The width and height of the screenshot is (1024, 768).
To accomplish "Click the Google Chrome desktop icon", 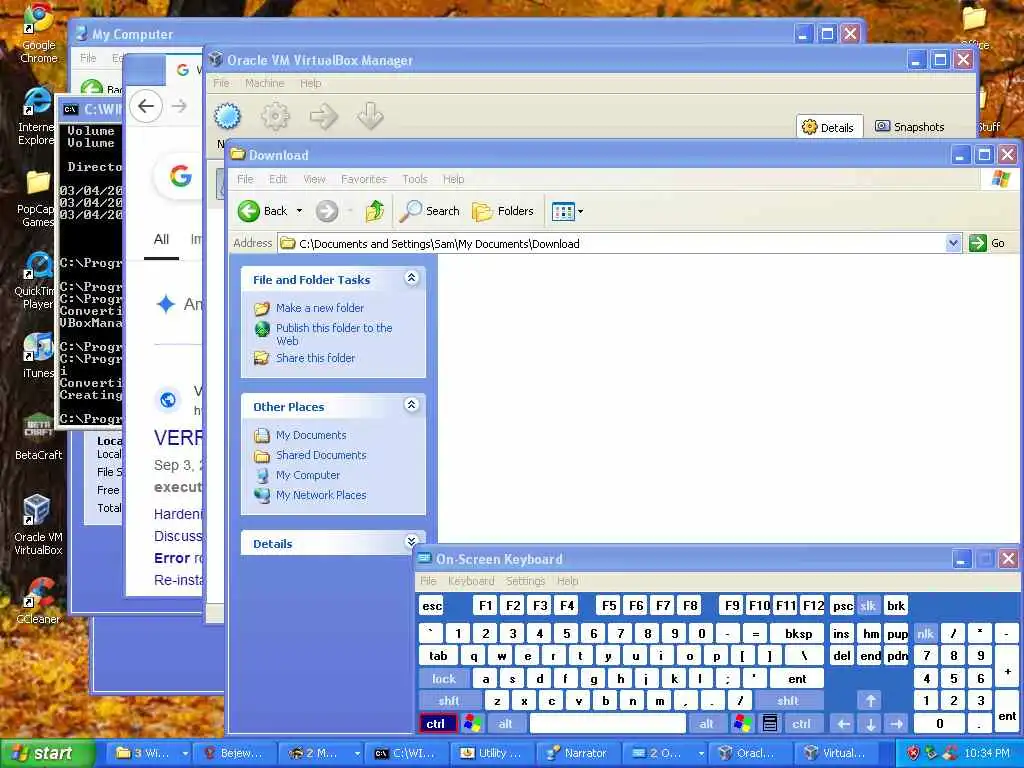I will click(39, 34).
